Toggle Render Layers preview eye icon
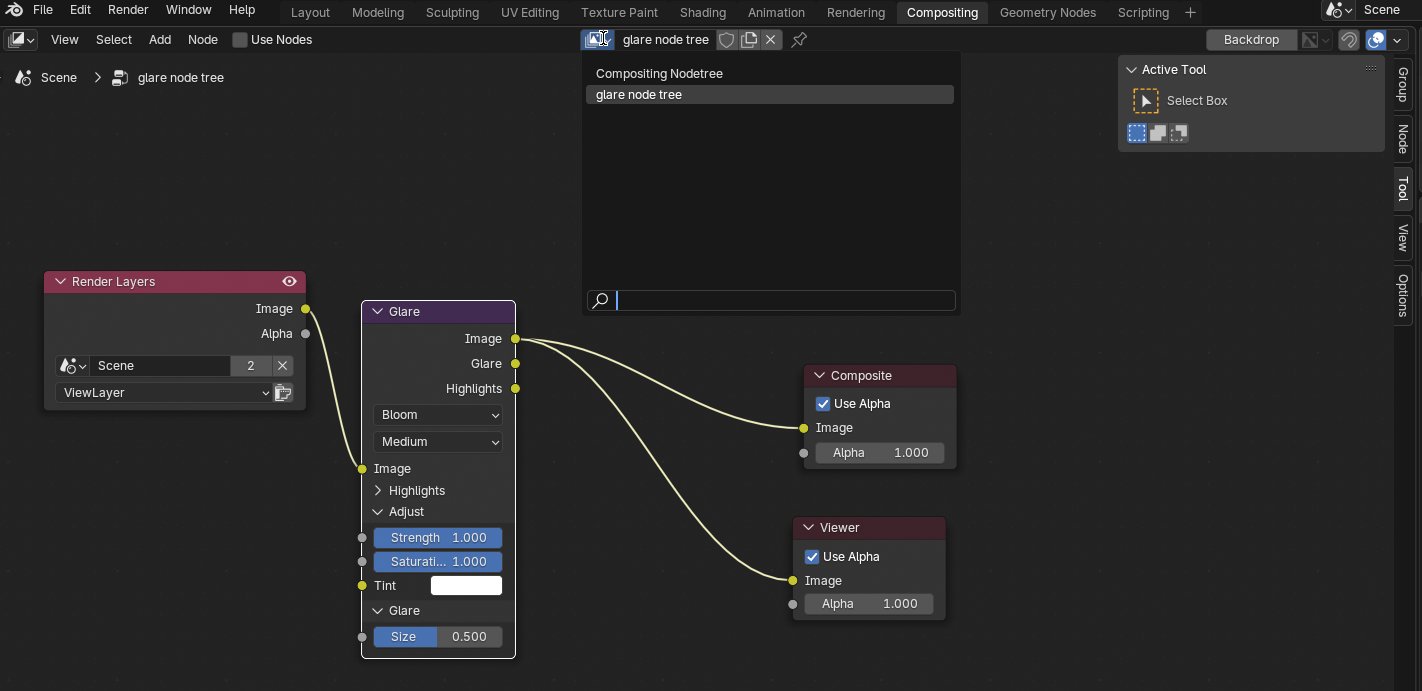Viewport: 1422px width, 691px height. [x=289, y=282]
